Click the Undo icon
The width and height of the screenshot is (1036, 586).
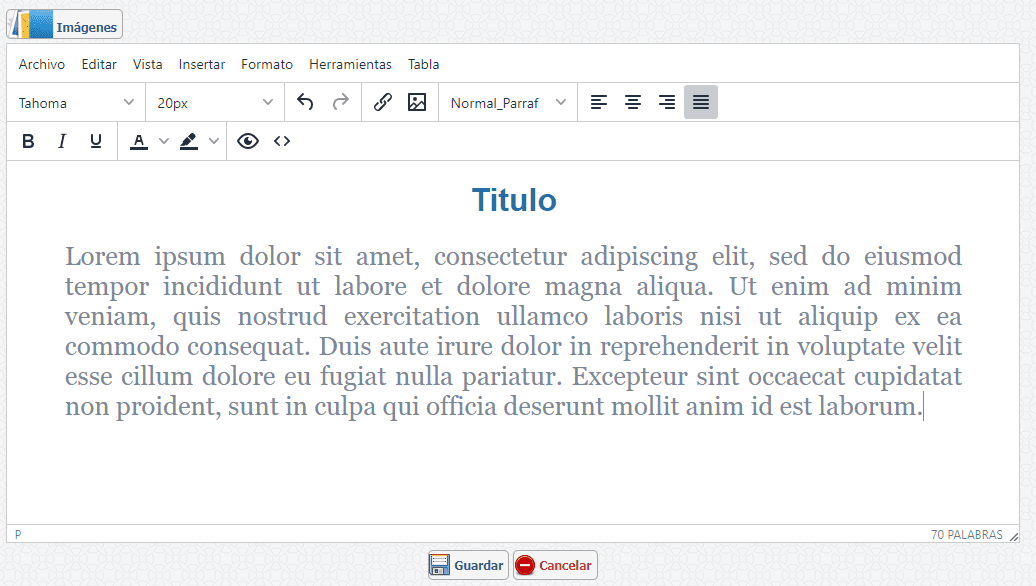coord(305,101)
